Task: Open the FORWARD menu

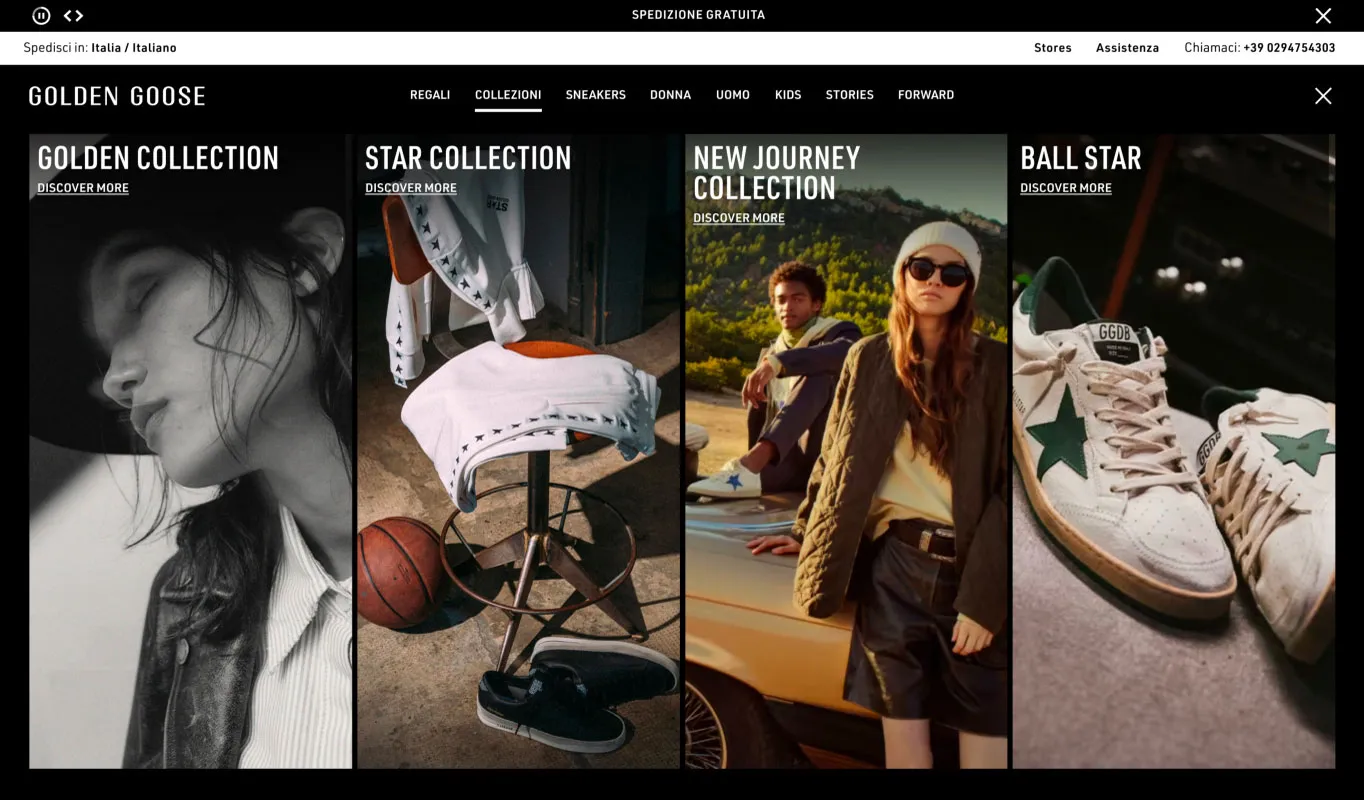Action: pyautogui.click(x=926, y=94)
